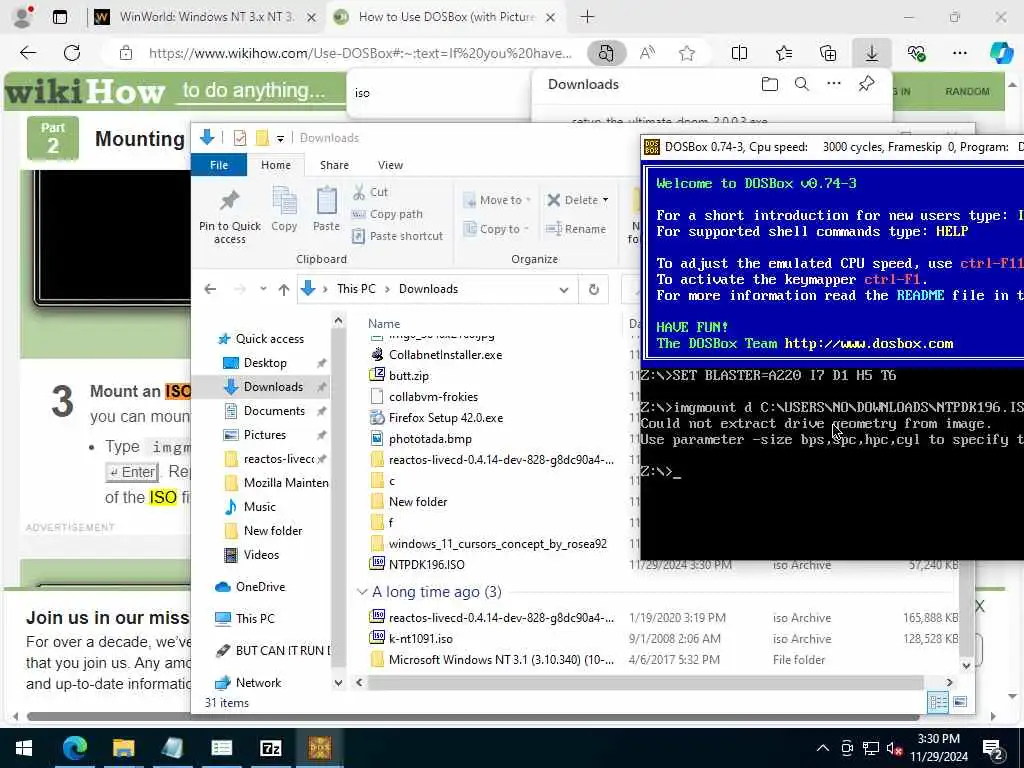Go up one folder level in Explorer

point(283,289)
